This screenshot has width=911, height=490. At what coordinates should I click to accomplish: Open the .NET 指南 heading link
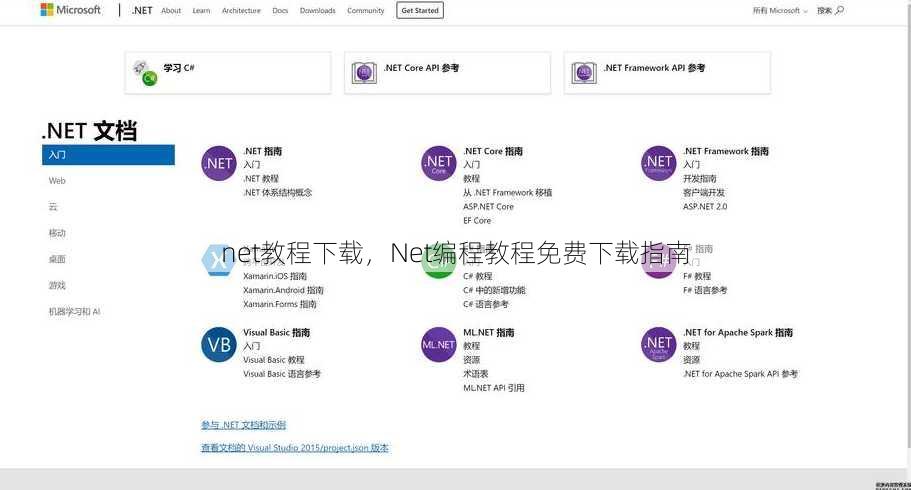(x=263, y=151)
